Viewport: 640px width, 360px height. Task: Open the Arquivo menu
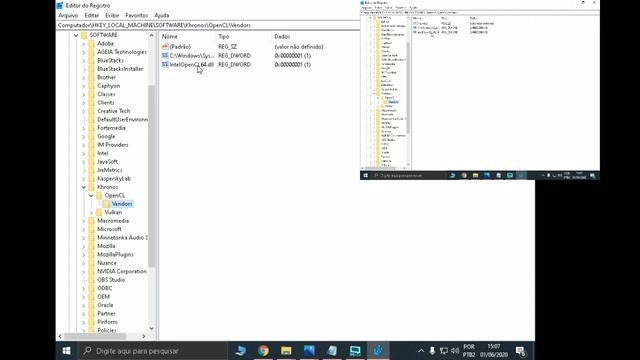click(x=68, y=15)
